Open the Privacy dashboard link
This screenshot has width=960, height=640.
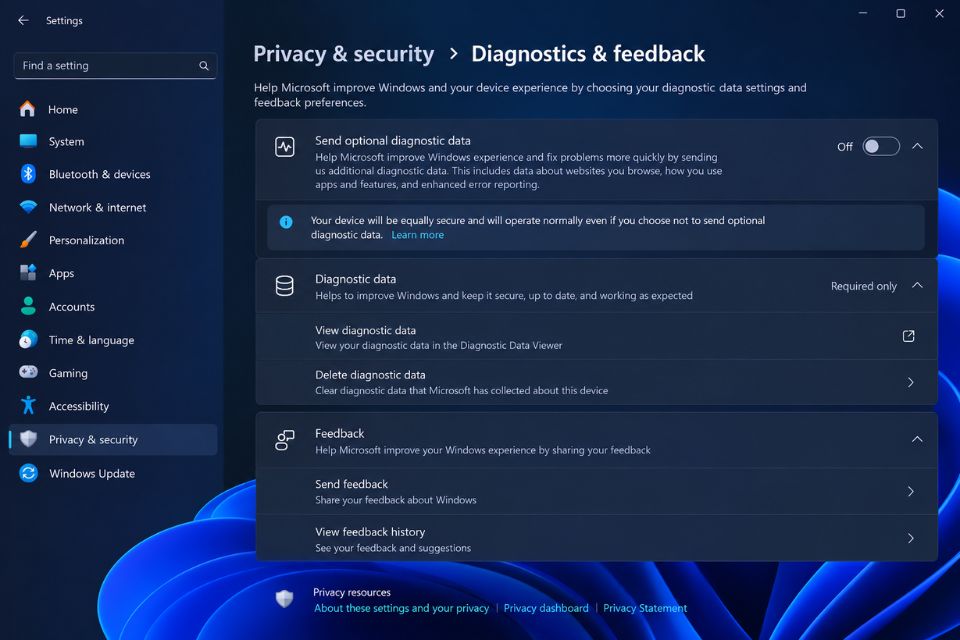546,608
